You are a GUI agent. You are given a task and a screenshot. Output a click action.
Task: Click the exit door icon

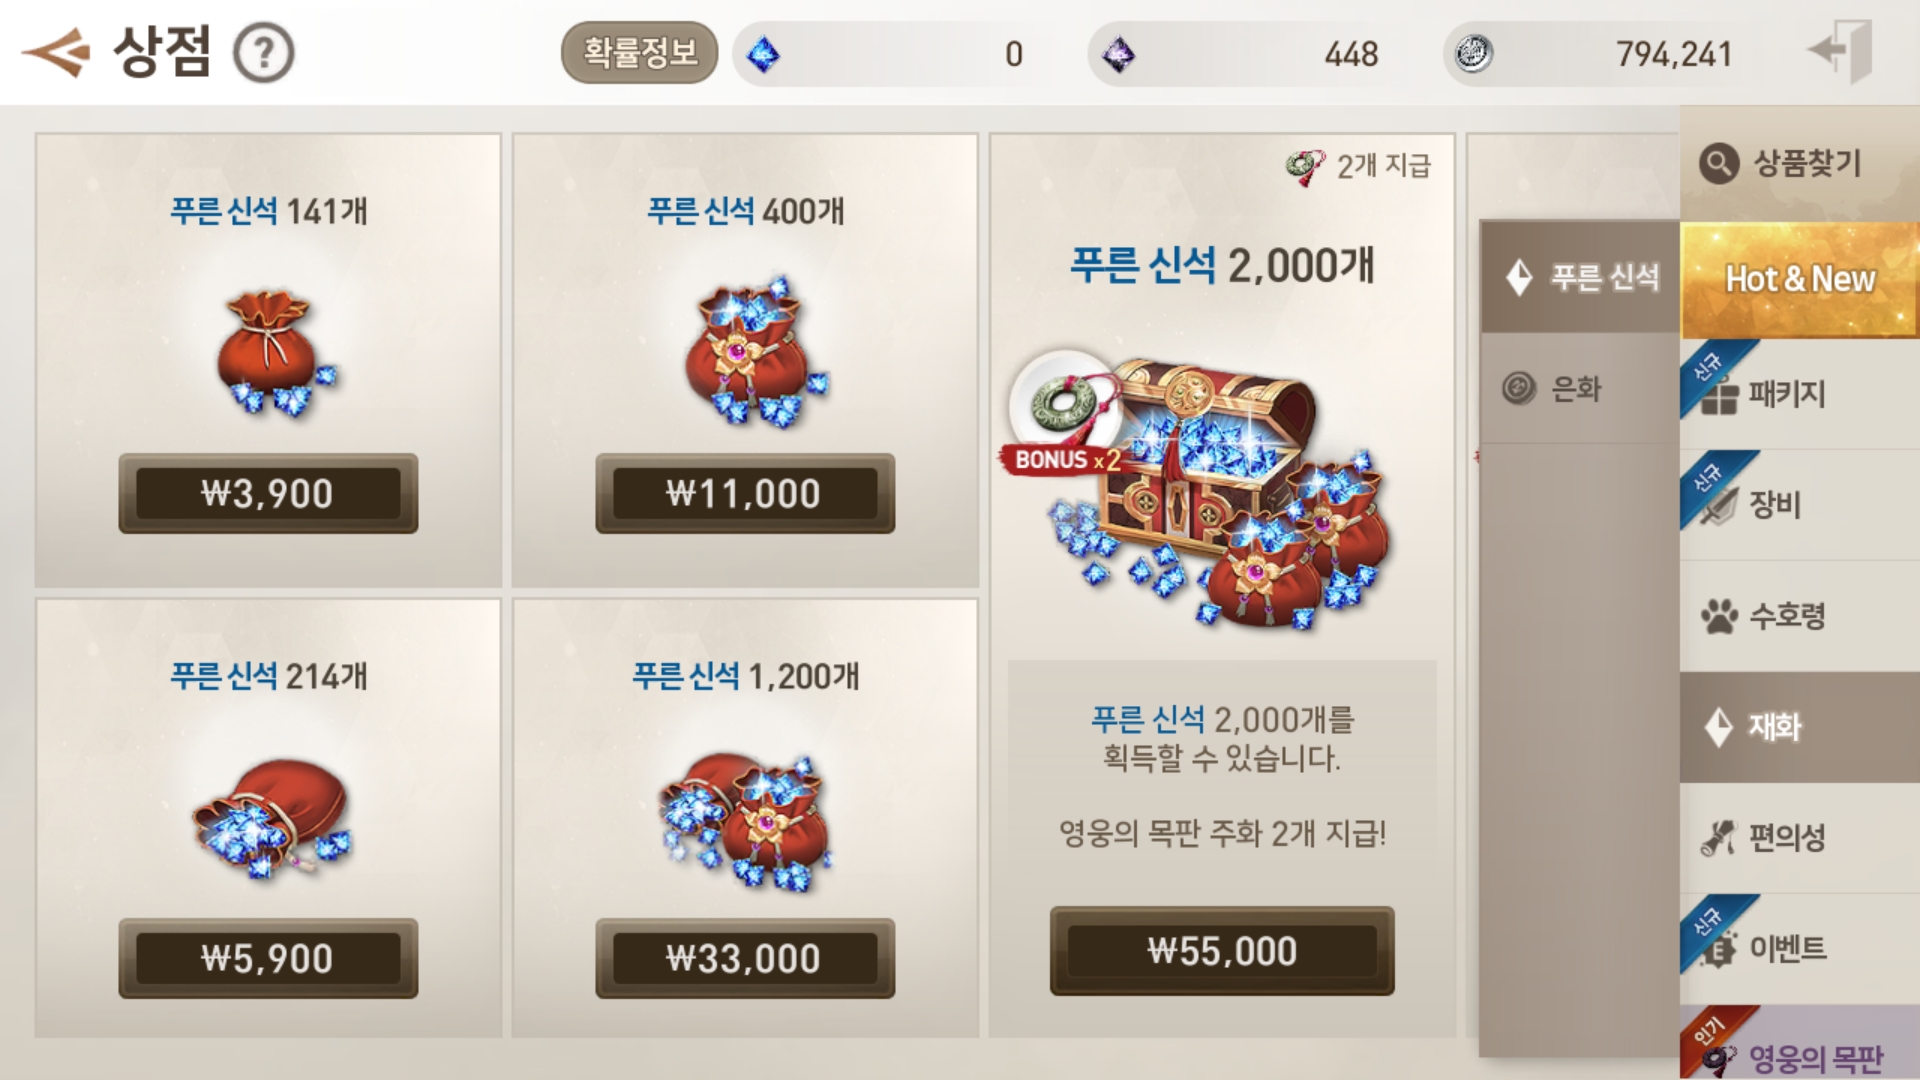pyautogui.click(x=1842, y=51)
